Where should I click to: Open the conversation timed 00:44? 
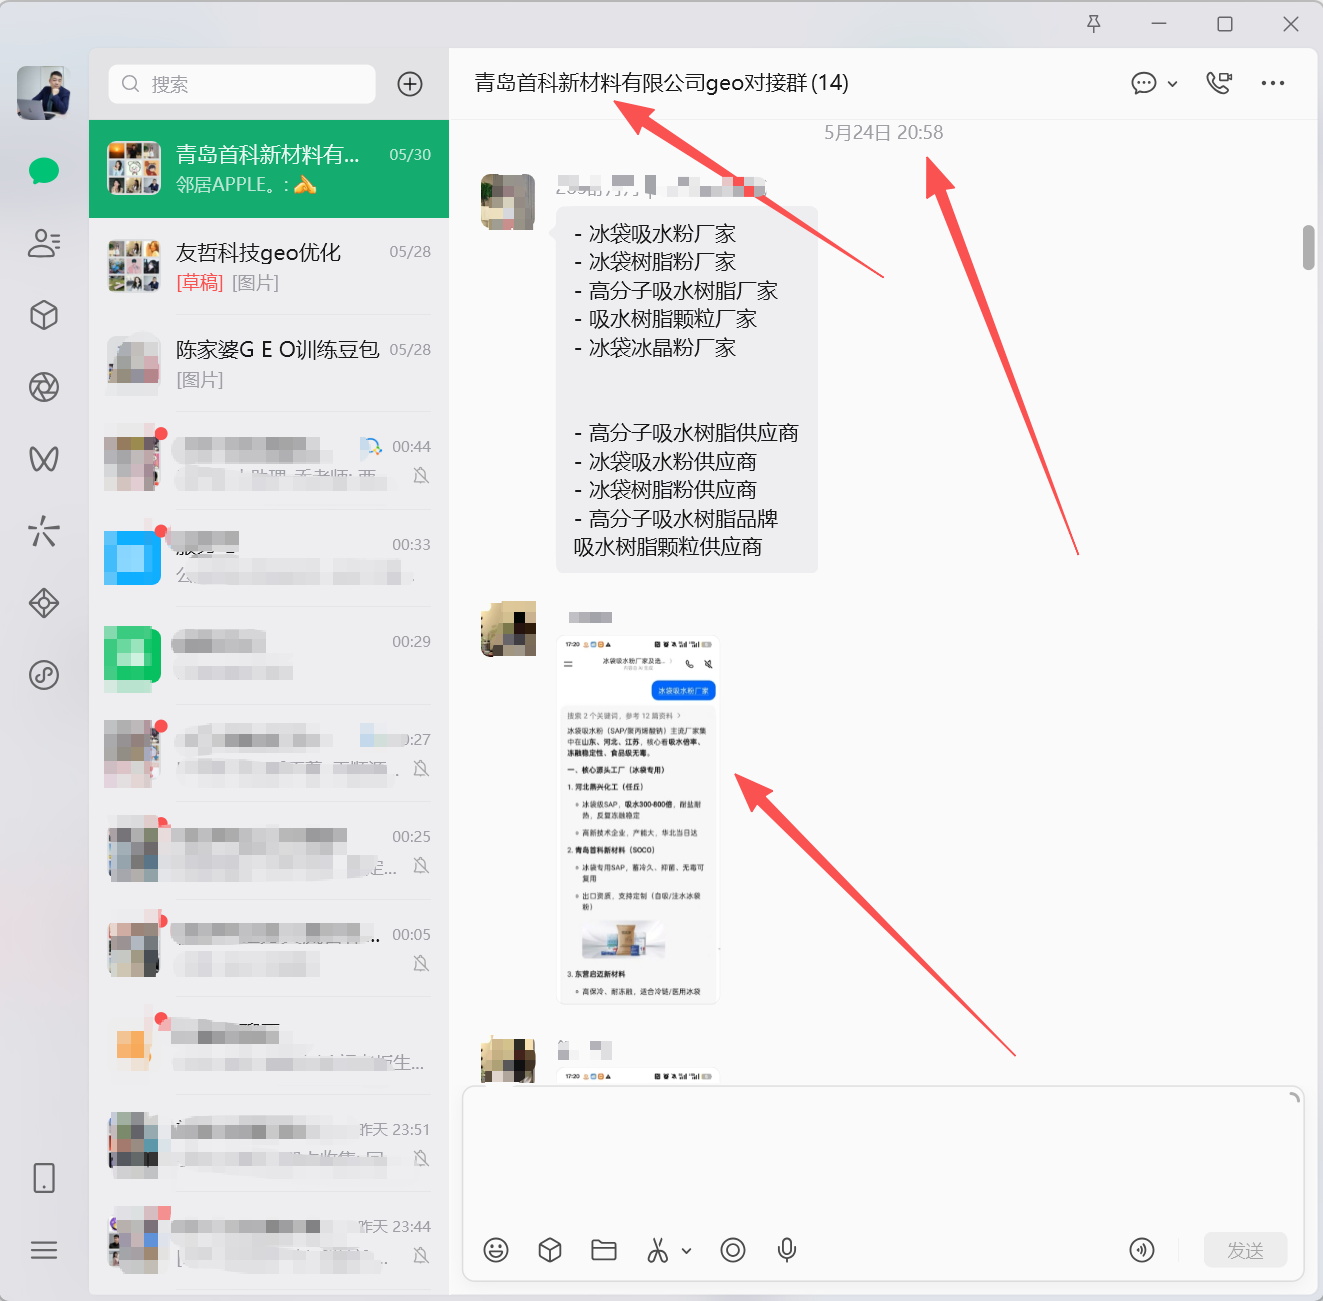point(269,461)
